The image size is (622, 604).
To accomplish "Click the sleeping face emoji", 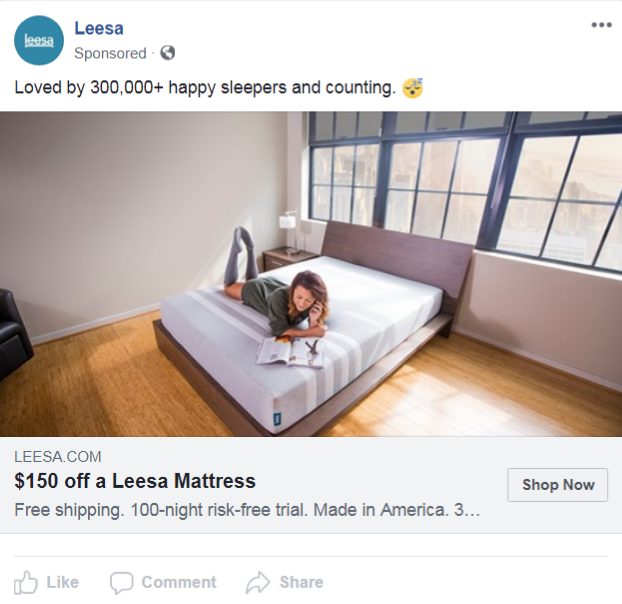I will tap(412, 88).
